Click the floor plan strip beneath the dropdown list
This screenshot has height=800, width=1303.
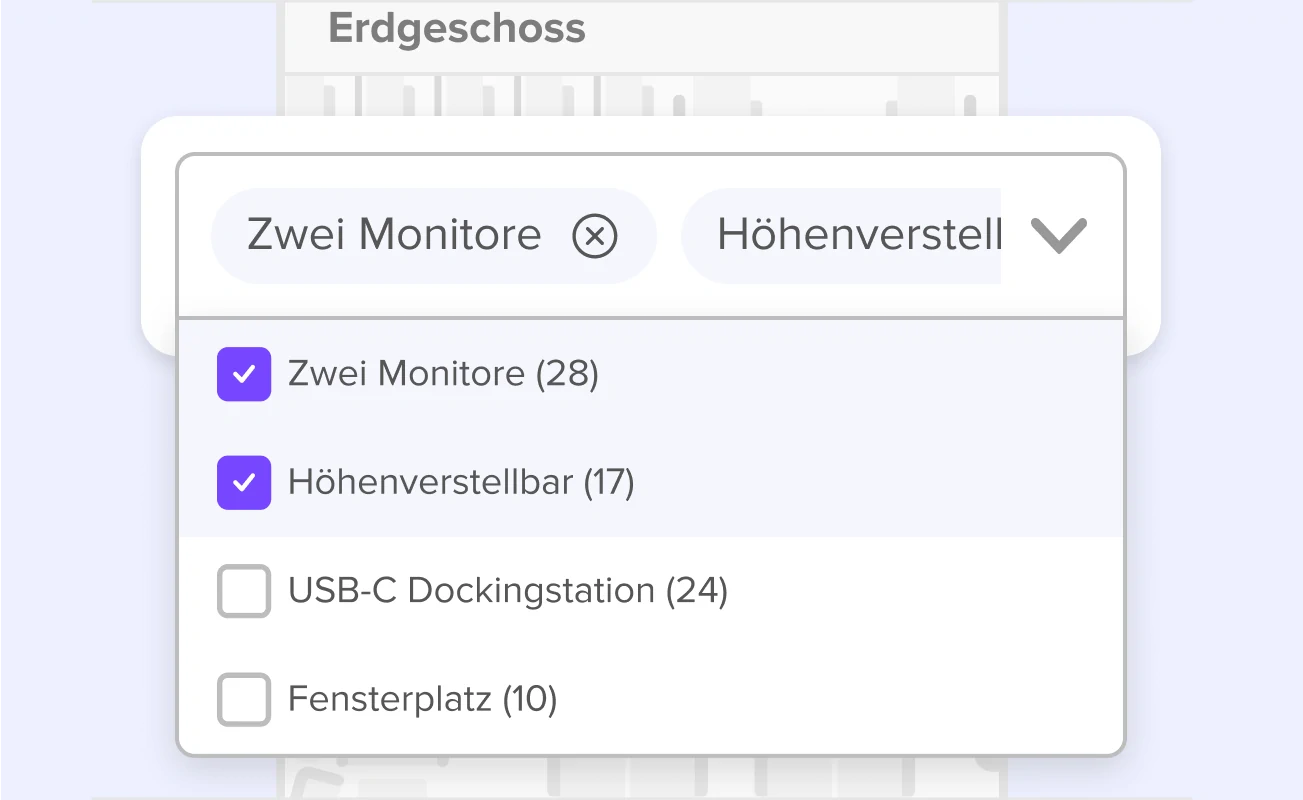point(641,778)
